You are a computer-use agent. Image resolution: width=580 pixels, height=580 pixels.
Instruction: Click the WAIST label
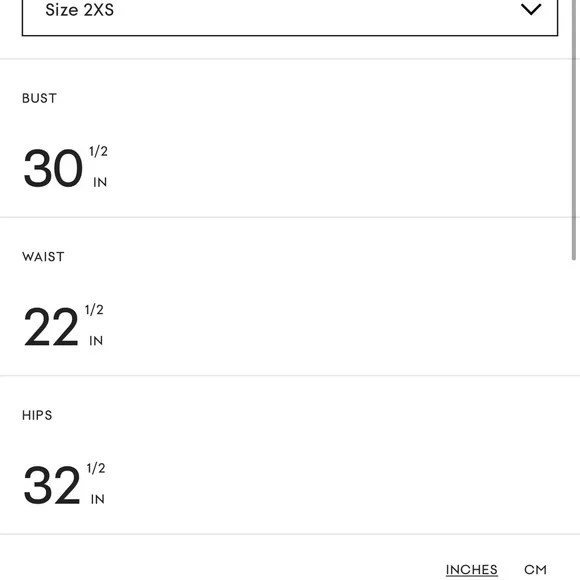coord(43,257)
